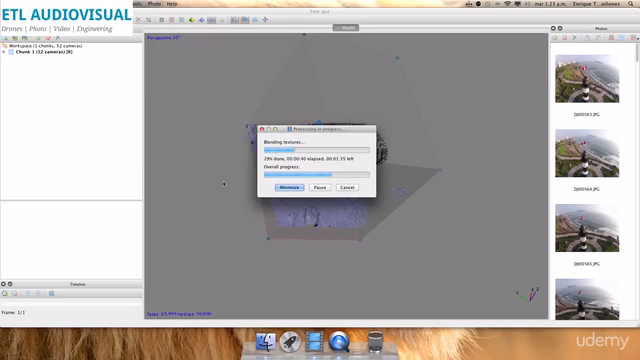Click the delete selection X in main toolbar
640x360 pixels.
tap(138, 20)
